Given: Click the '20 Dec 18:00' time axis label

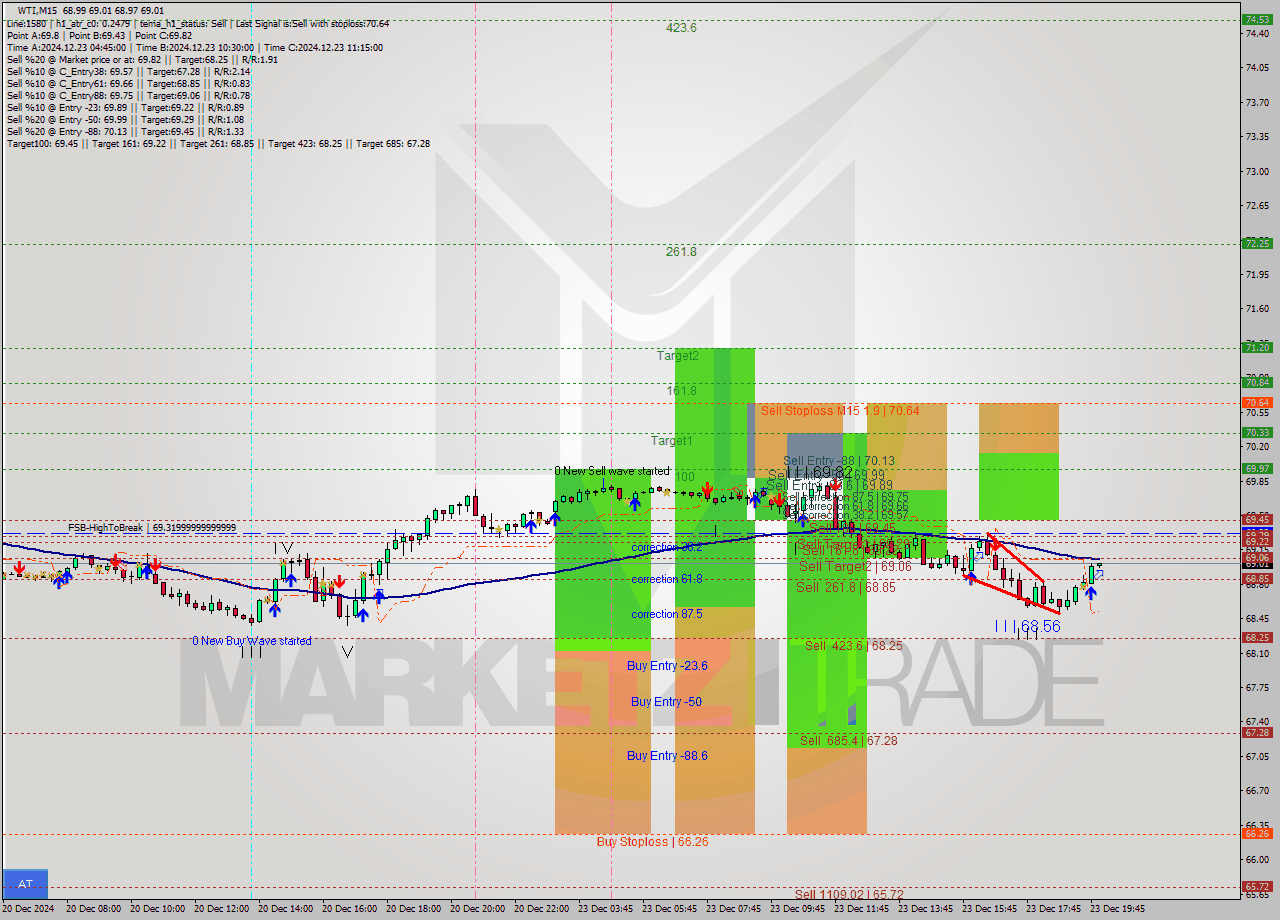Looking at the screenshot, I should [x=413, y=909].
